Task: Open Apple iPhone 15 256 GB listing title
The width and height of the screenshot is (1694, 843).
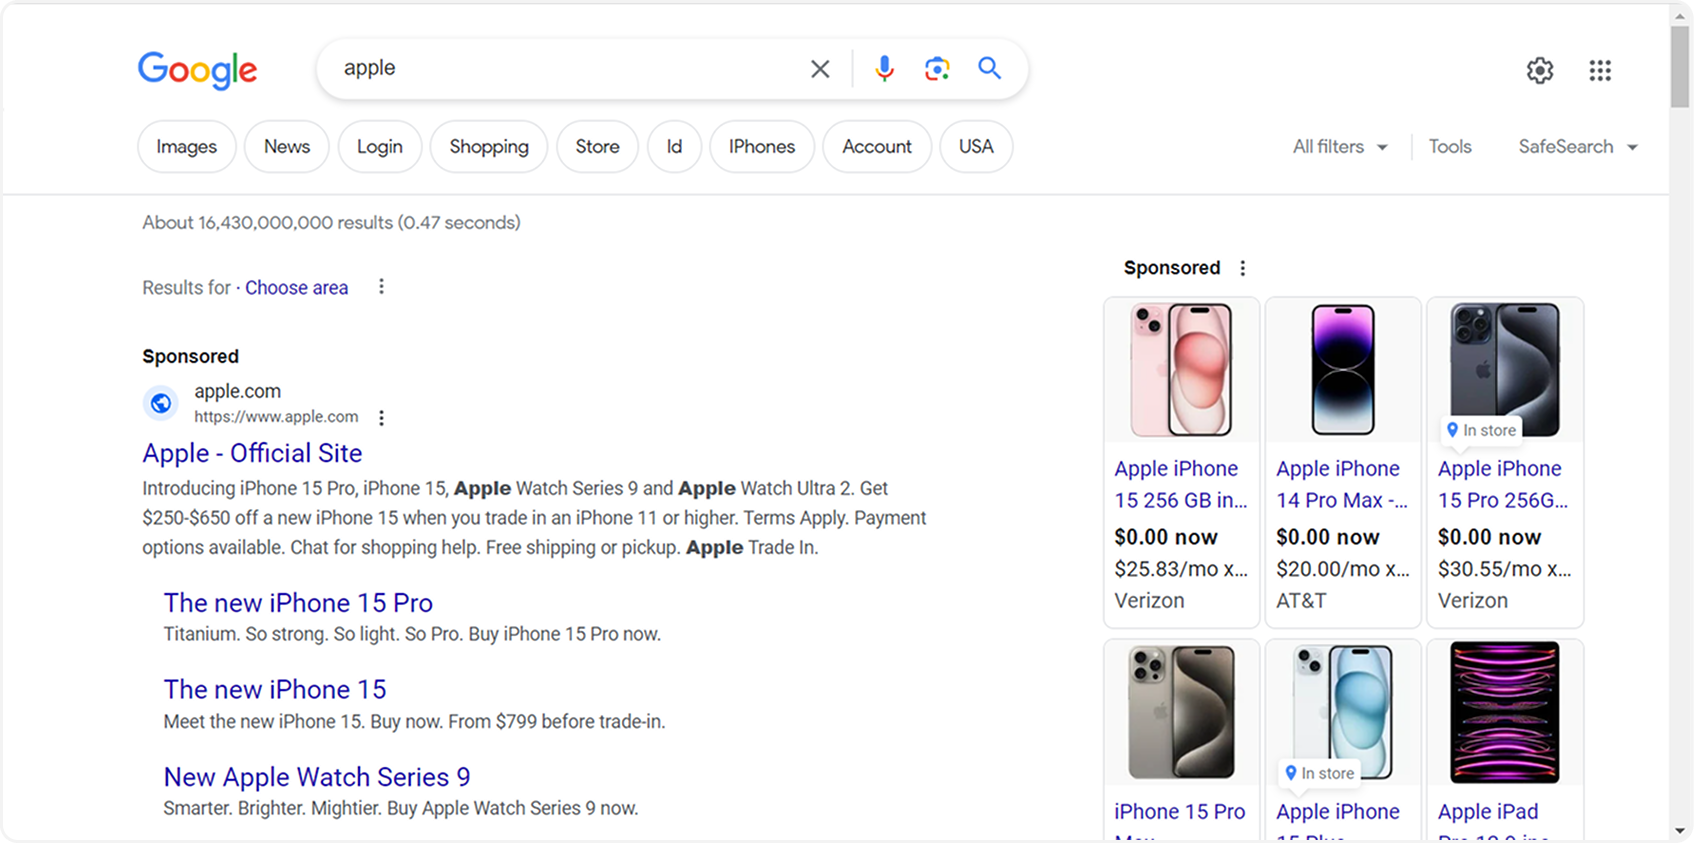Action: click(x=1181, y=484)
